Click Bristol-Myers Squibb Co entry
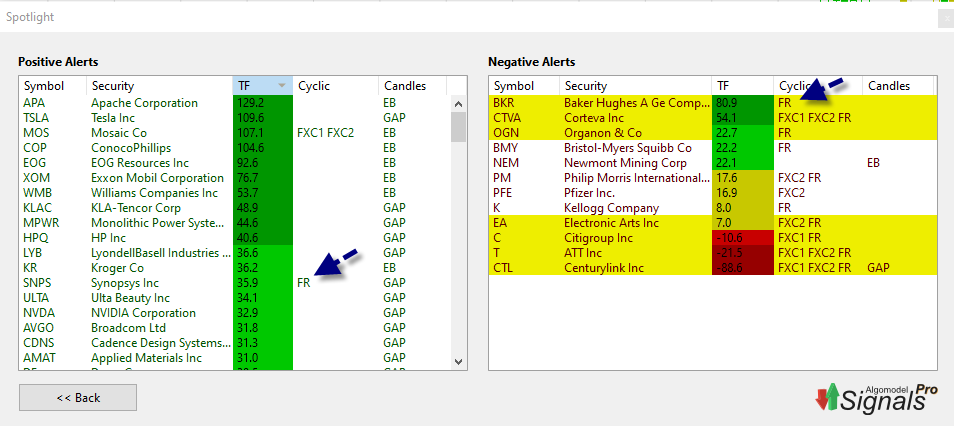The height and width of the screenshot is (426, 954). coord(628,148)
